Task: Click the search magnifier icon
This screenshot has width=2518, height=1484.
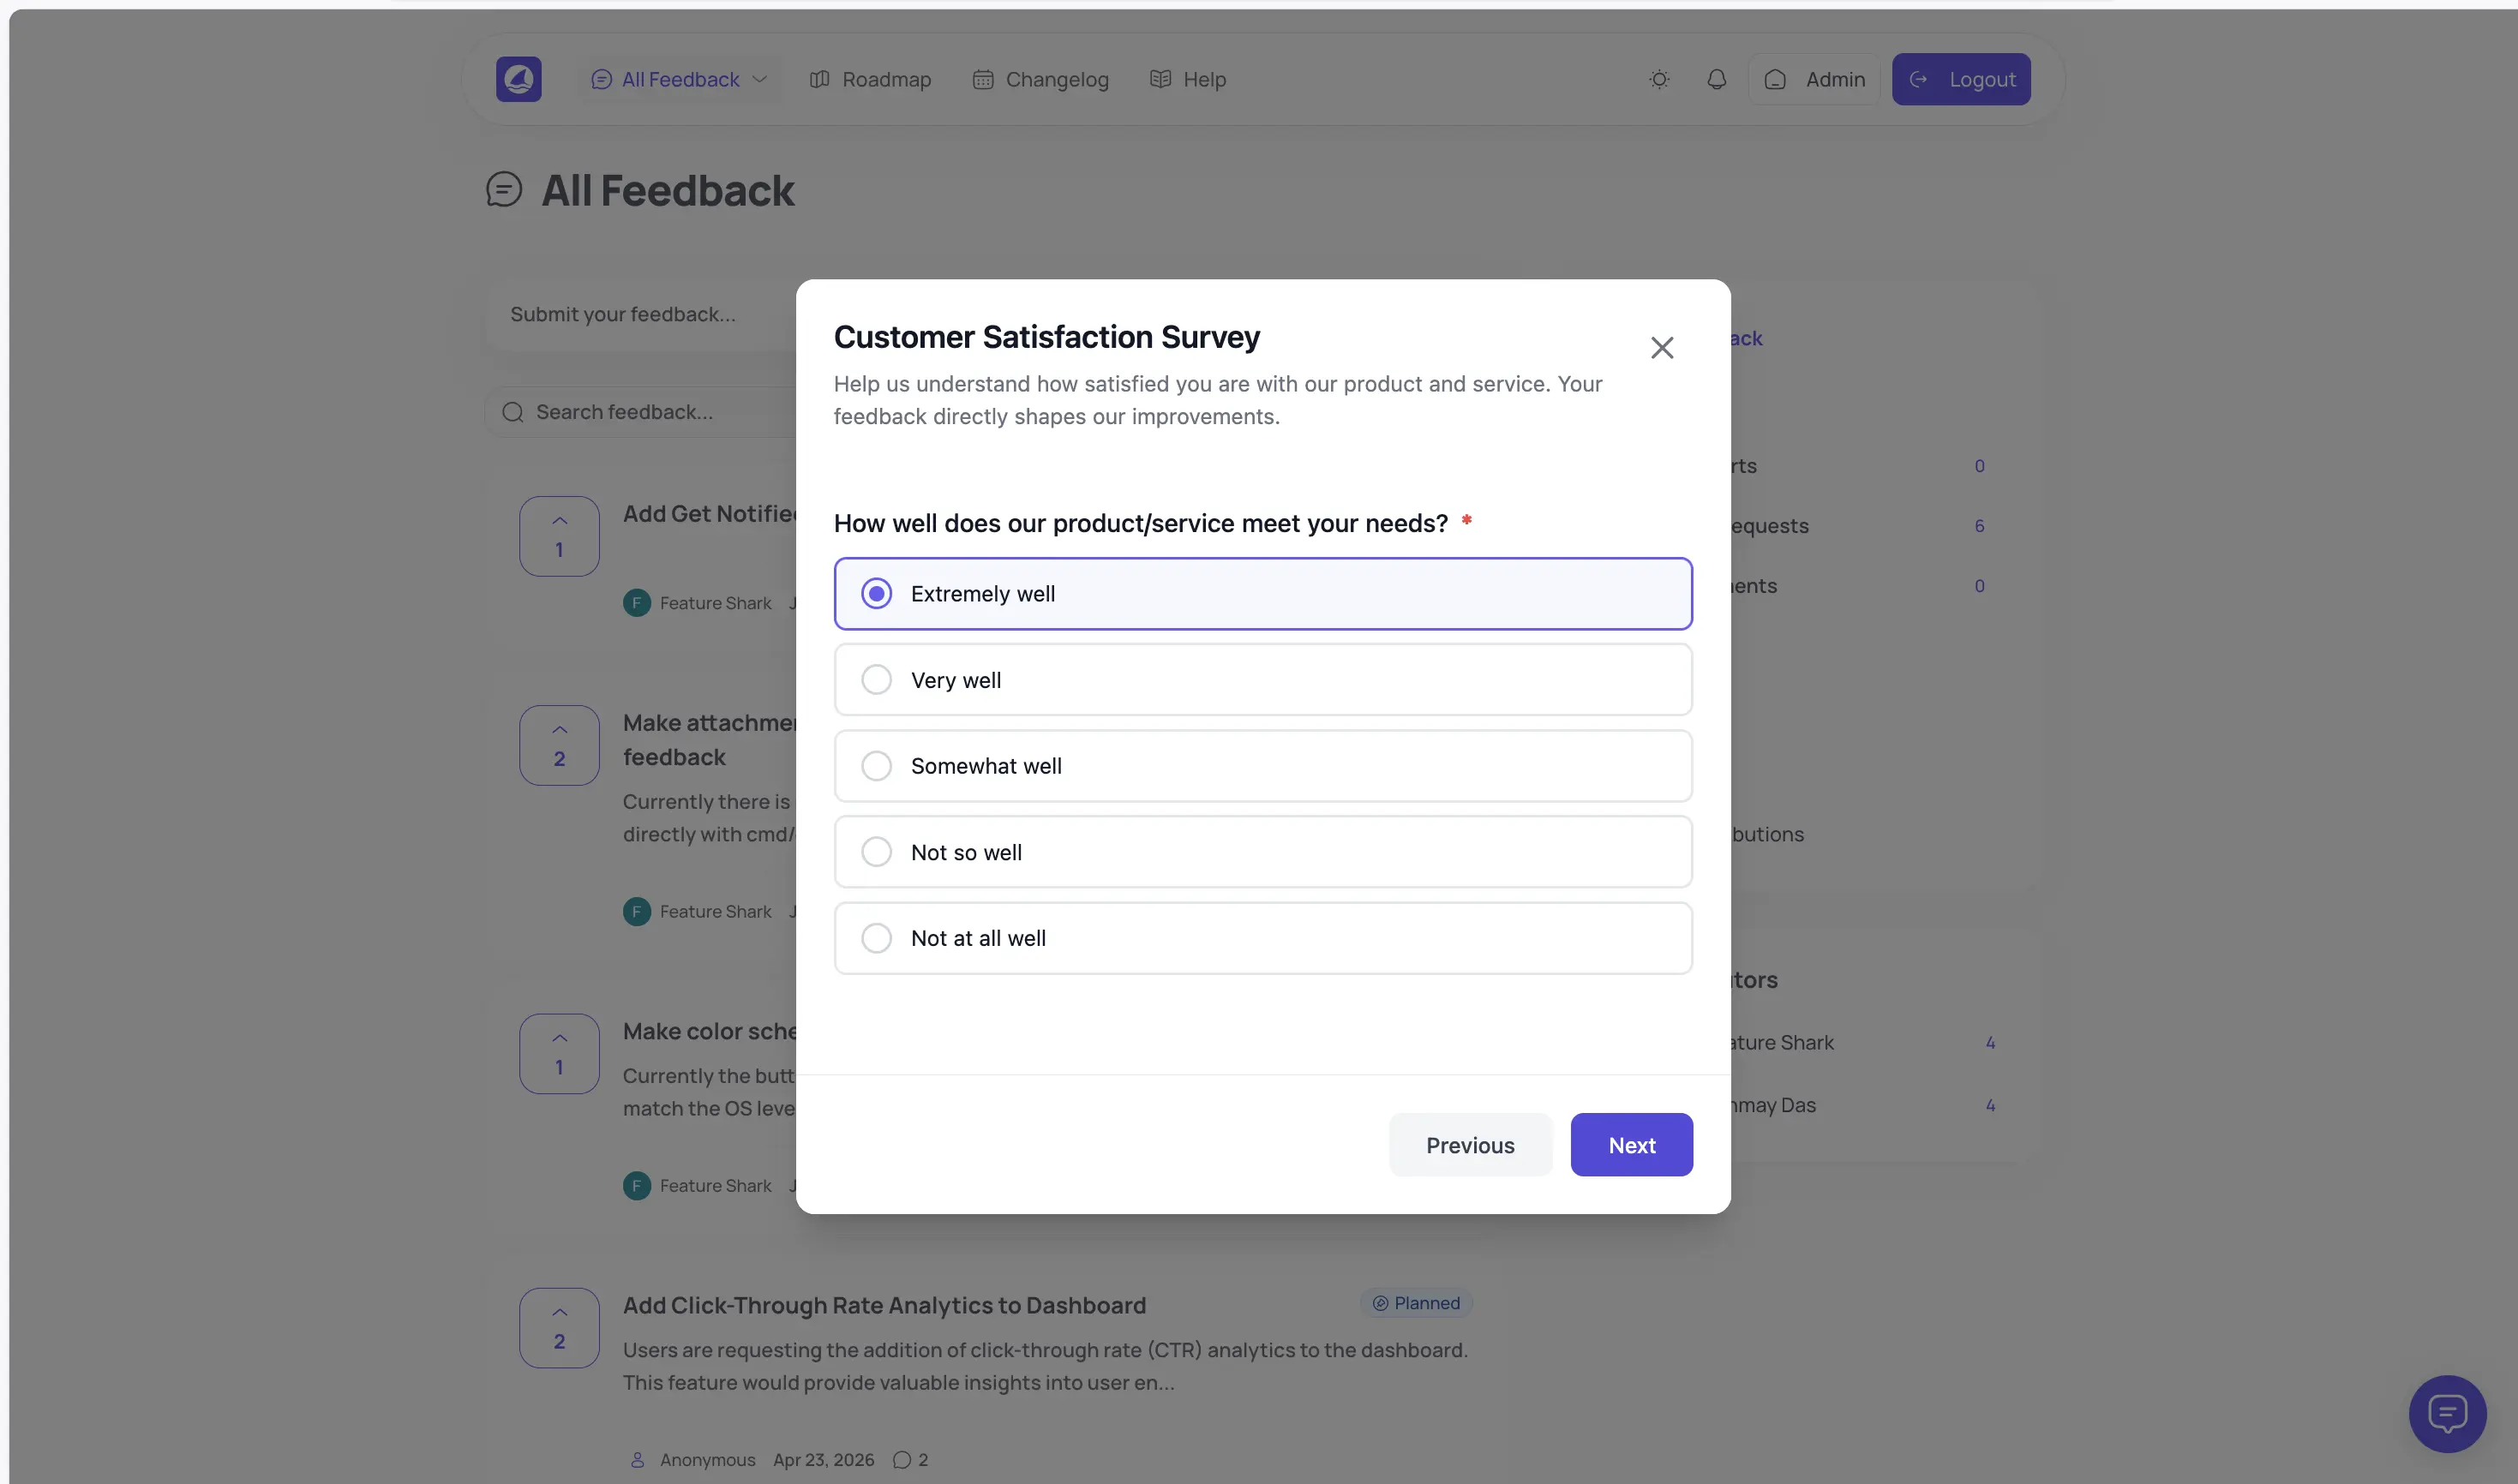Action: [513, 412]
